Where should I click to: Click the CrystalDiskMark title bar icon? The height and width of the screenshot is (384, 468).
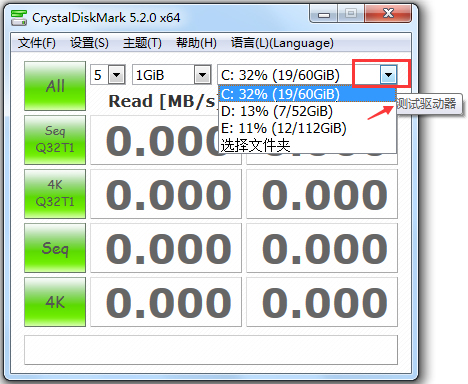[19, 18]
